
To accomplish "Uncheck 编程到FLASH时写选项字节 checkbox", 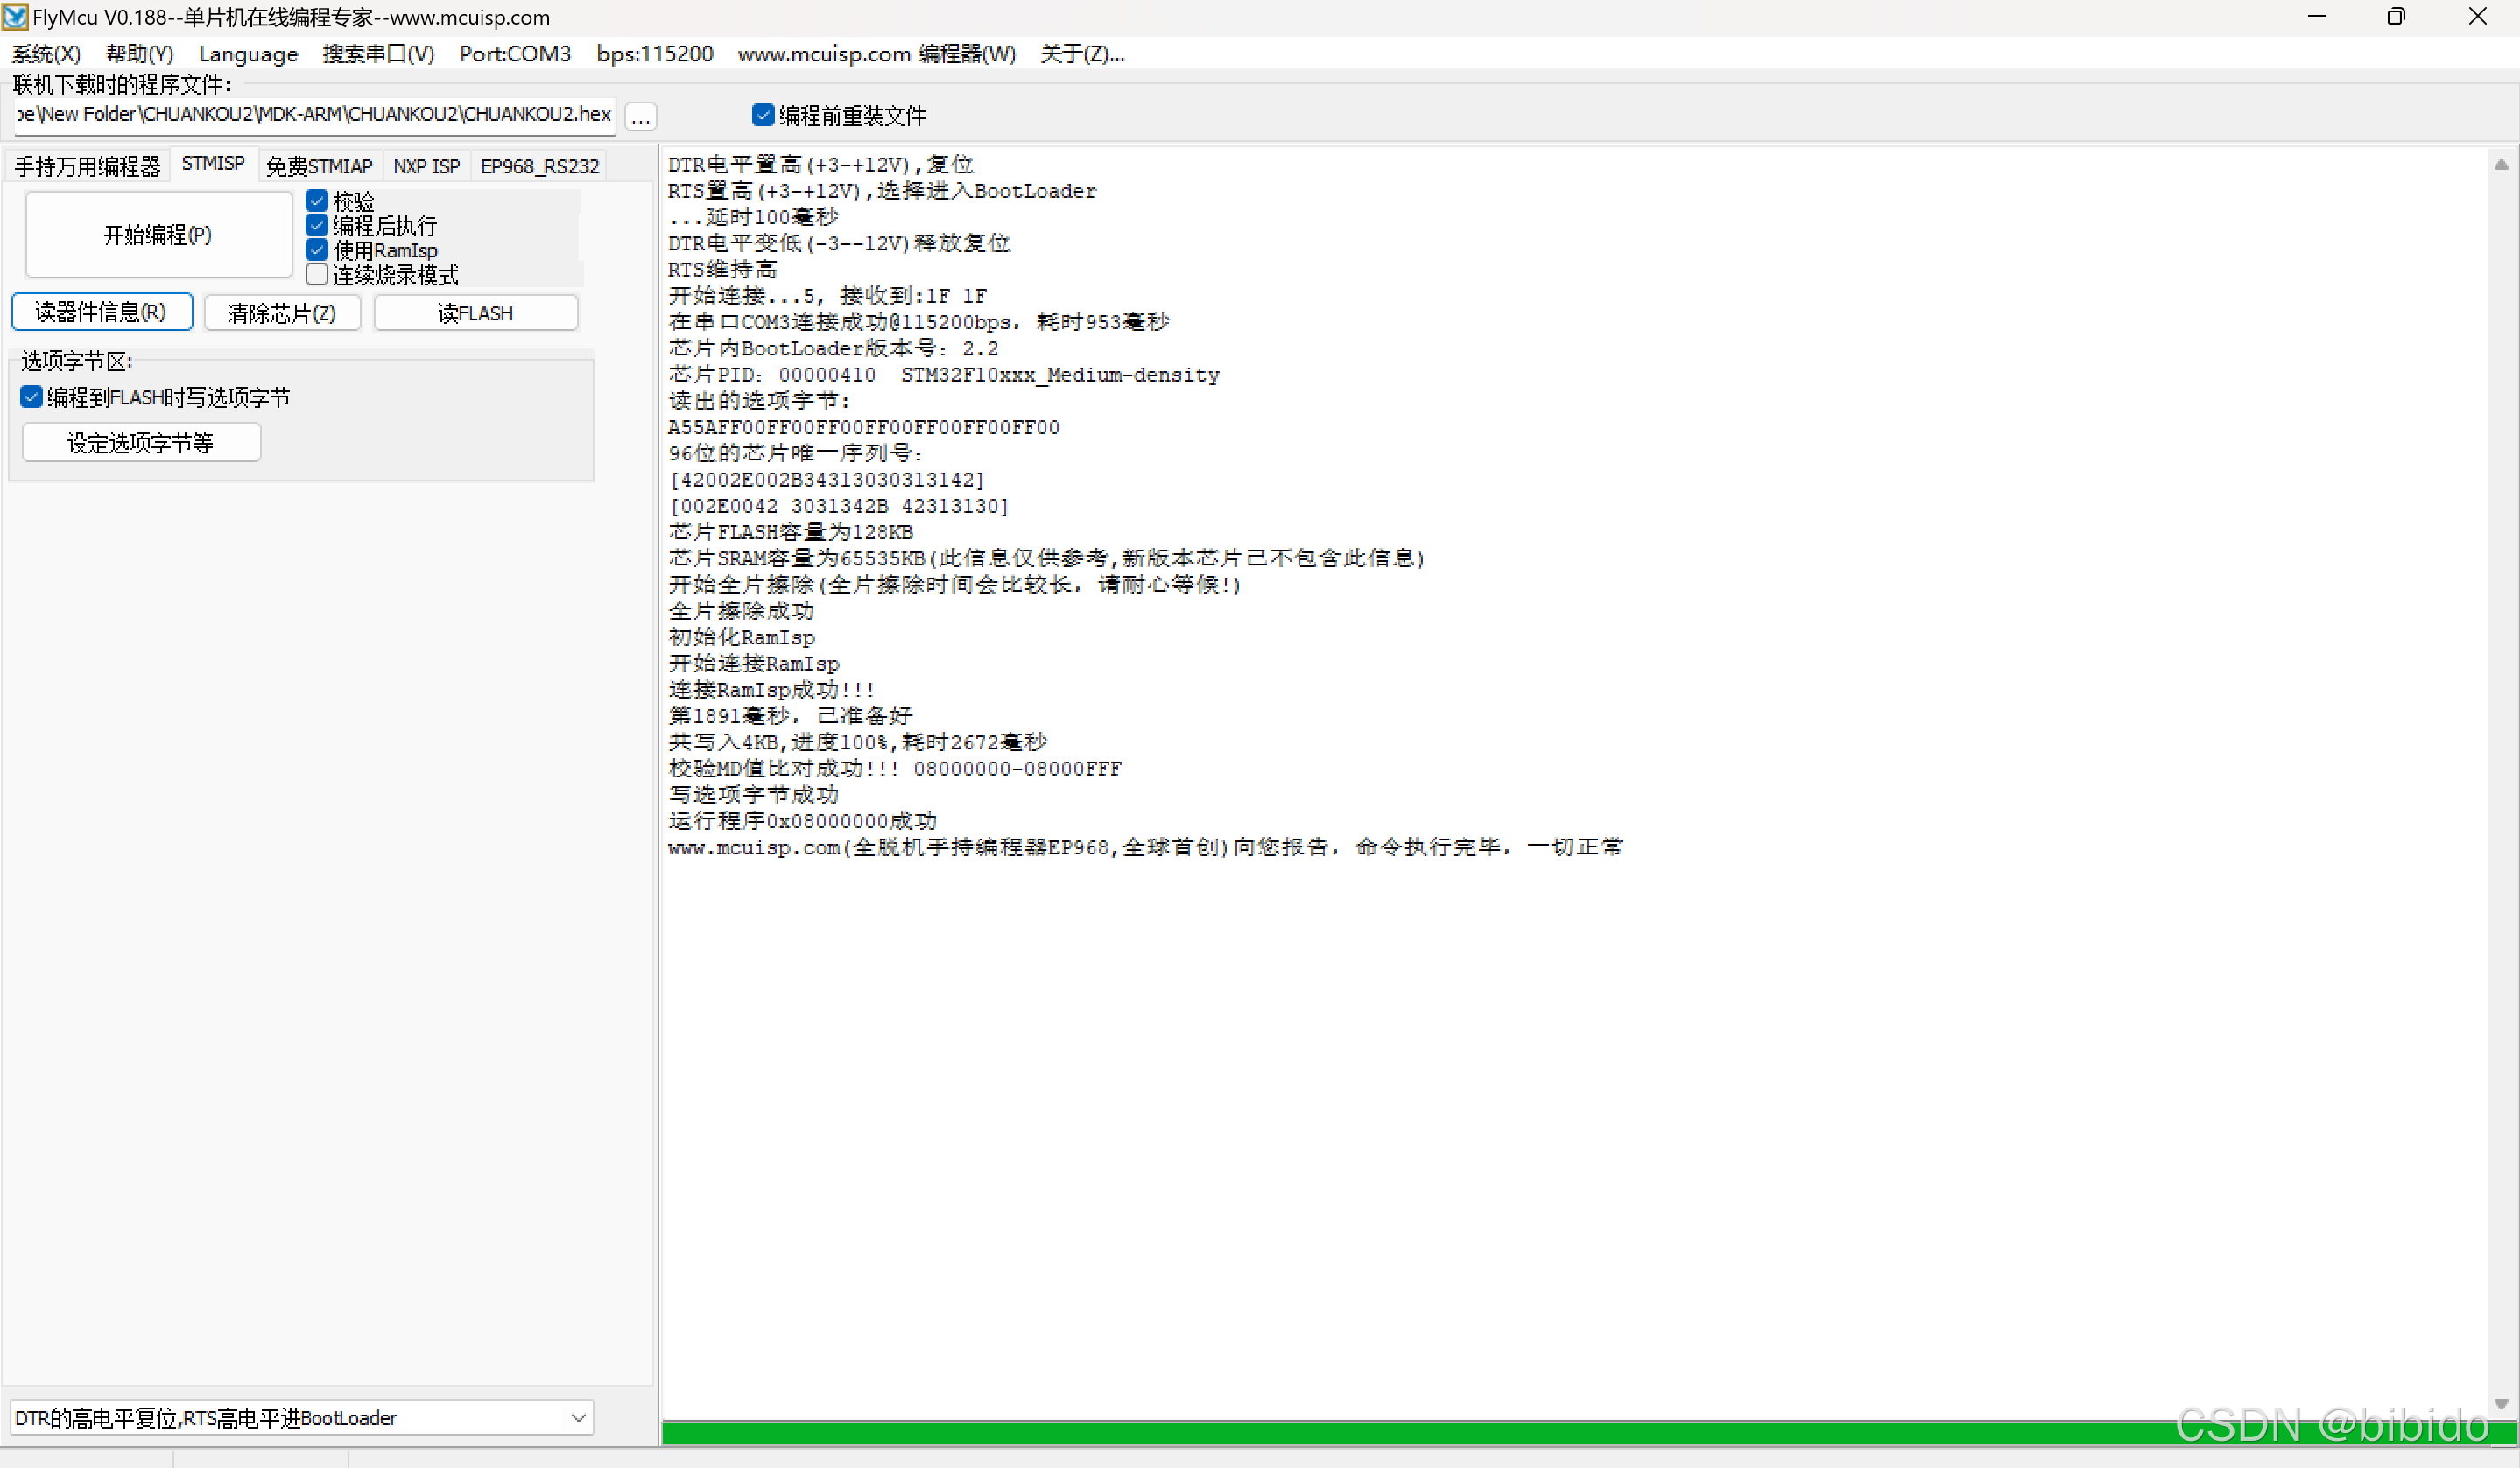I will pyautogui.click(x=32, y=398).
